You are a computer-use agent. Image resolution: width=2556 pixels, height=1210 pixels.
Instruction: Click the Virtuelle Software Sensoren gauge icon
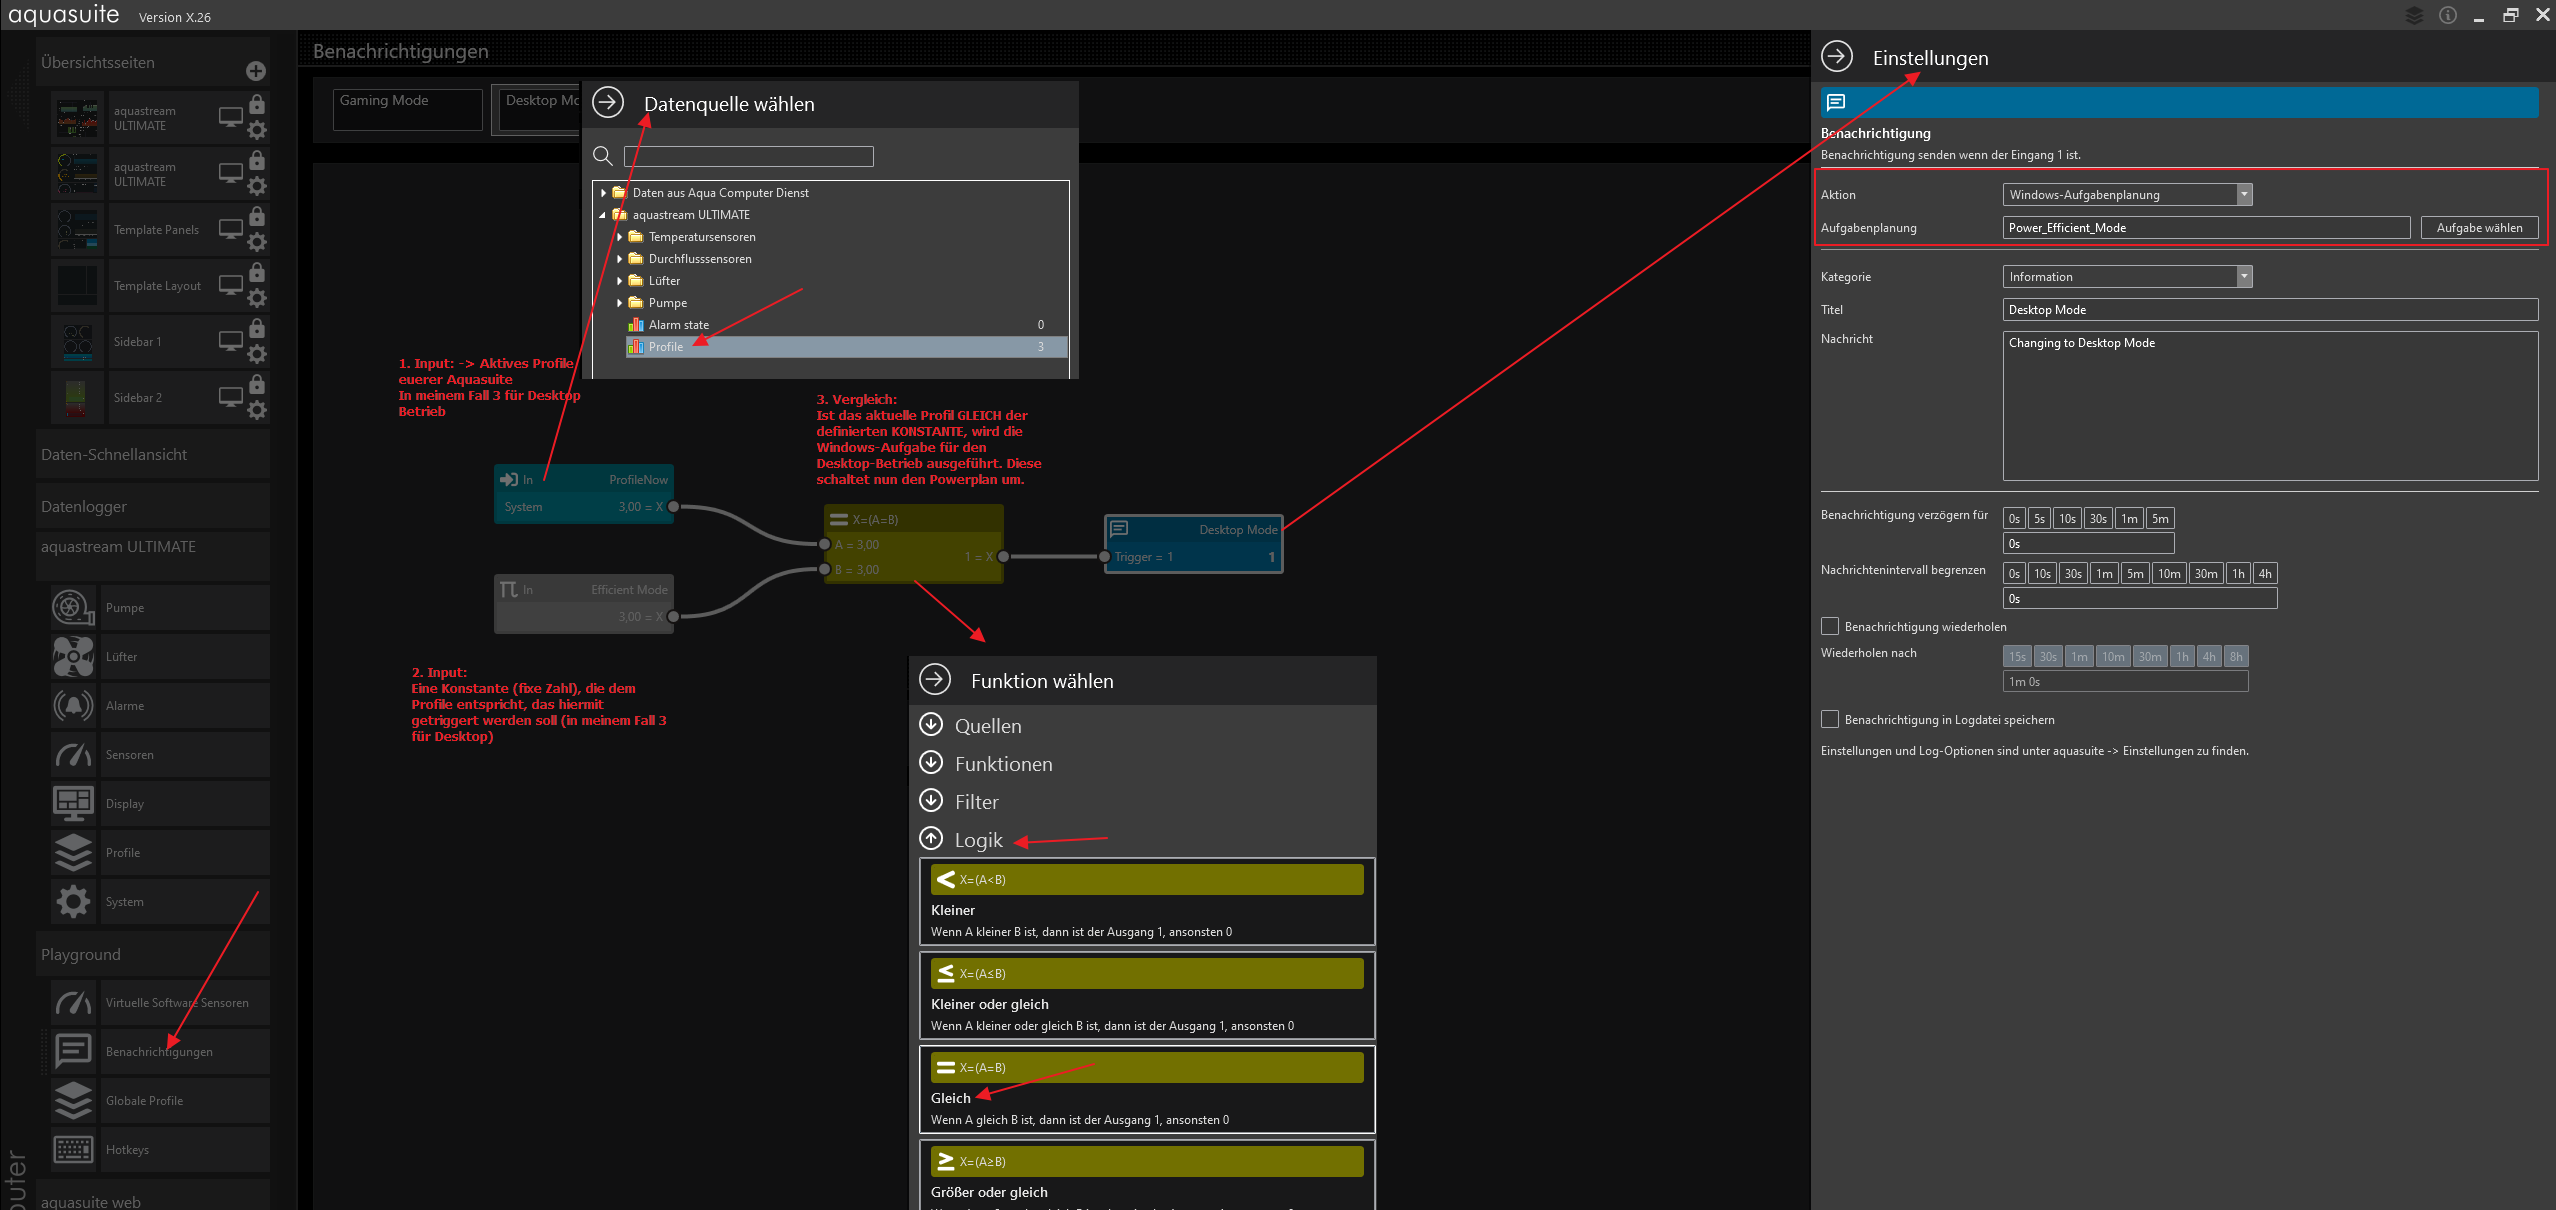(73, 1002)
